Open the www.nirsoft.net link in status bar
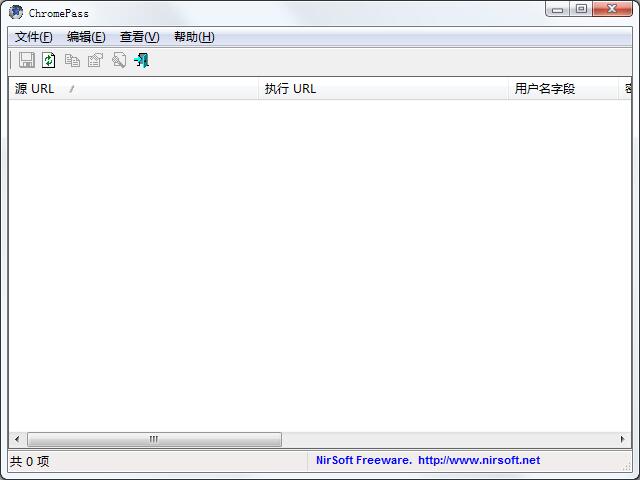The width and height of the screenshot is (640, 480). point(478,460)
